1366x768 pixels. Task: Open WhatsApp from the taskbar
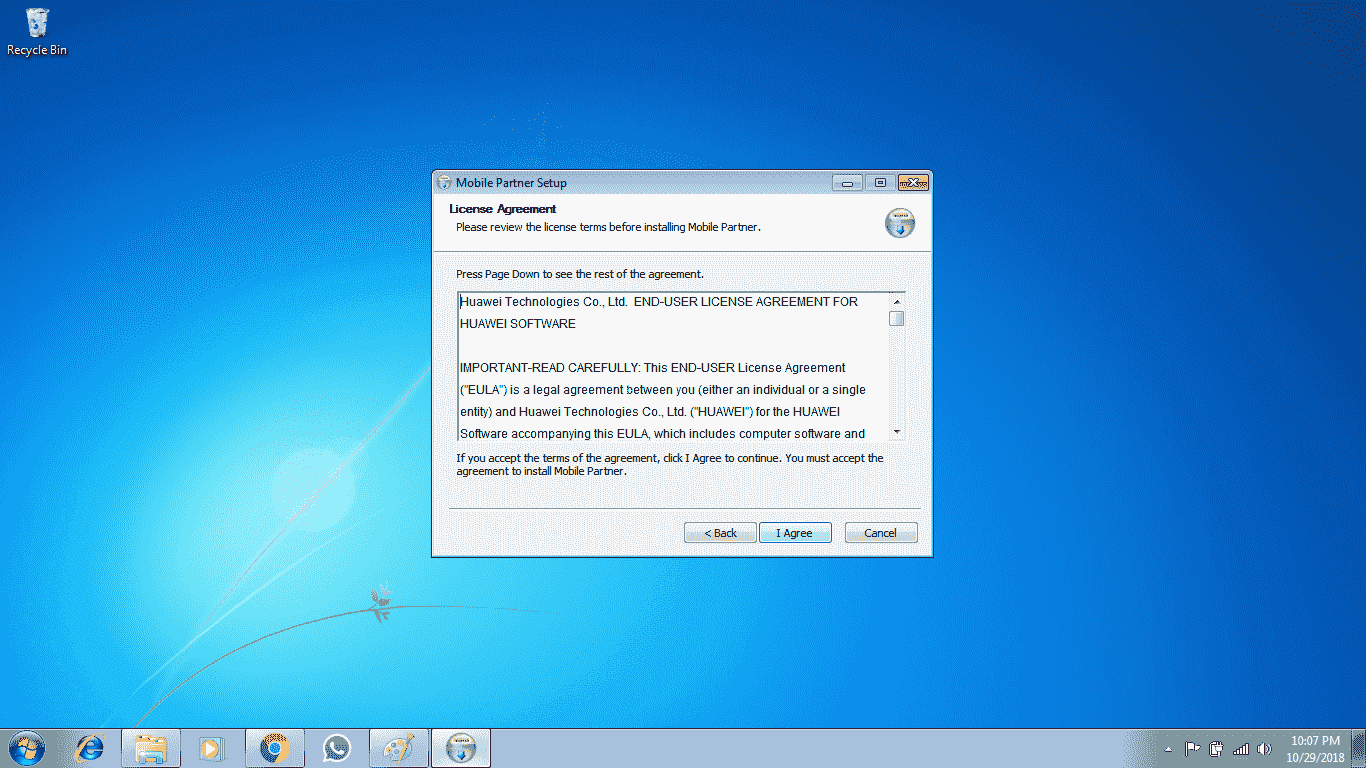337,748
